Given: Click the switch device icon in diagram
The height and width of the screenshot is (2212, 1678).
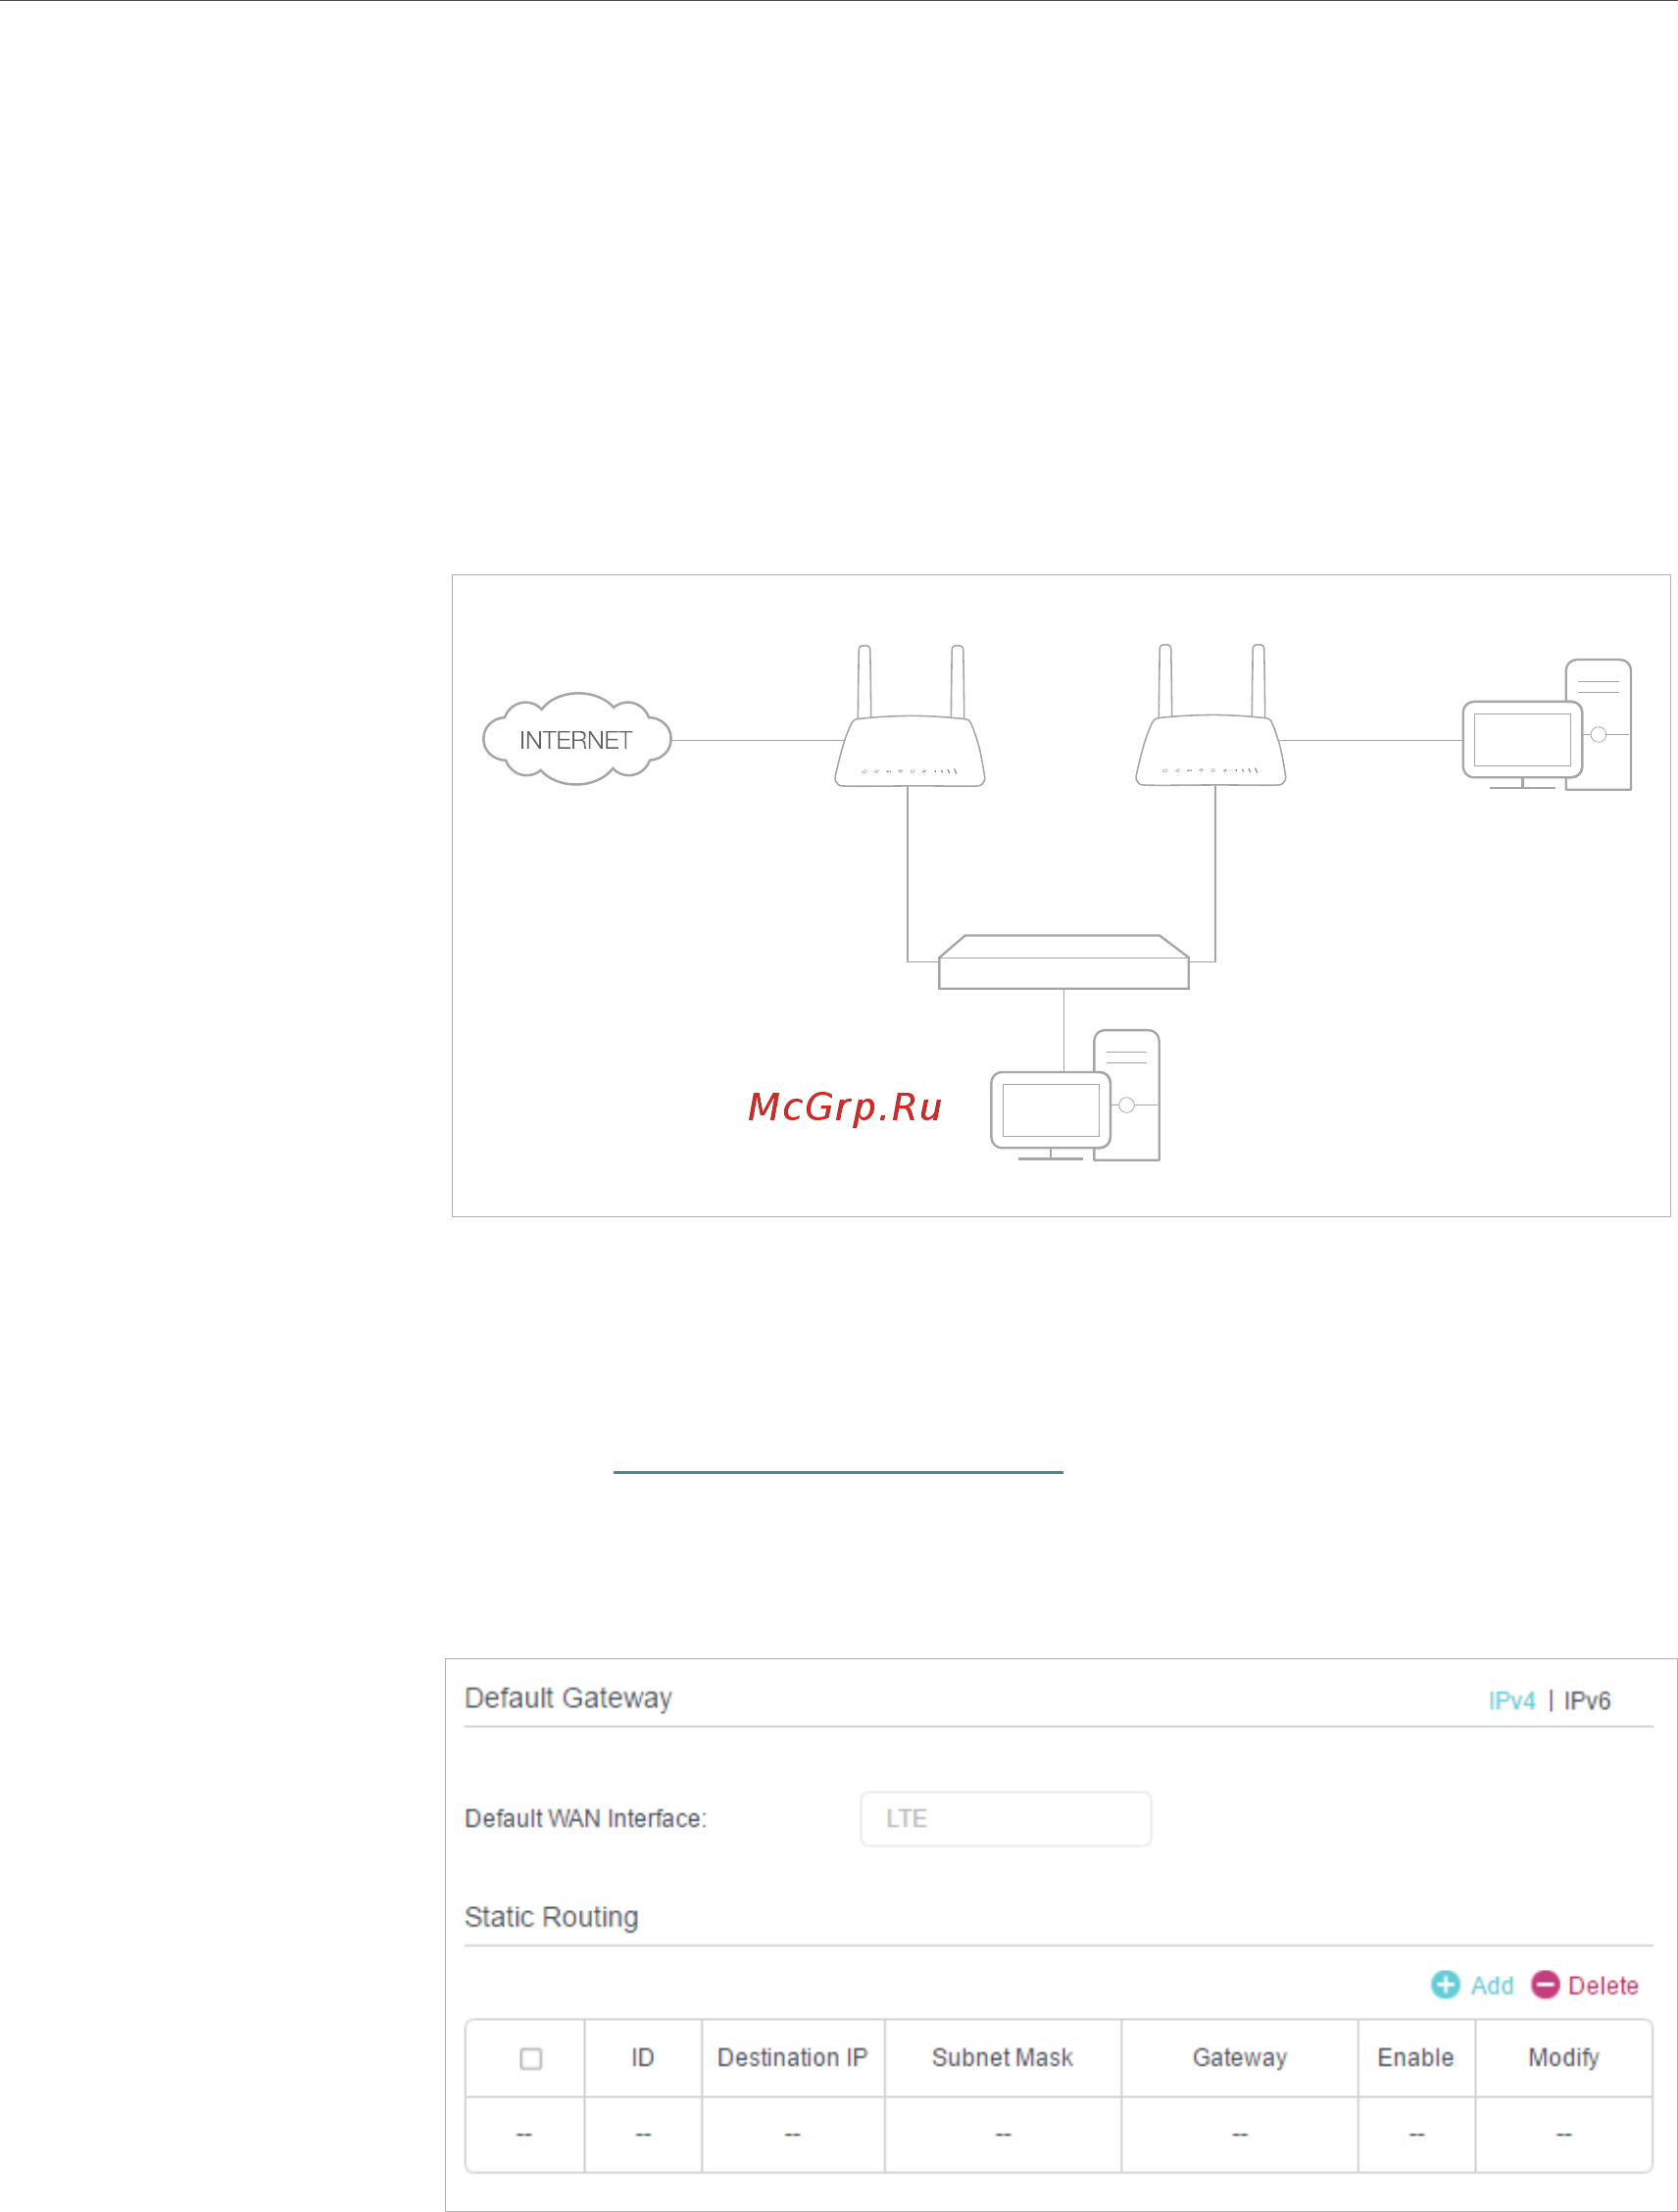Looking at the screenshot, I should coord(1063,962).
